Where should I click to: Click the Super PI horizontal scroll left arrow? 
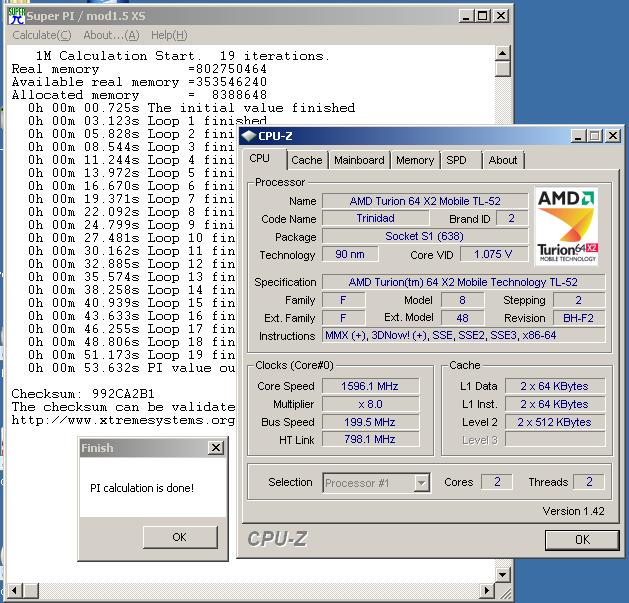14,590
